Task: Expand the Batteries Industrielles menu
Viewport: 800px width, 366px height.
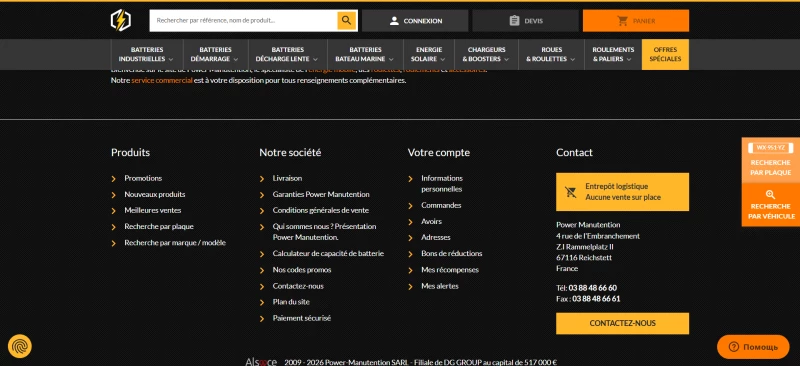Action: coord(147,54)
